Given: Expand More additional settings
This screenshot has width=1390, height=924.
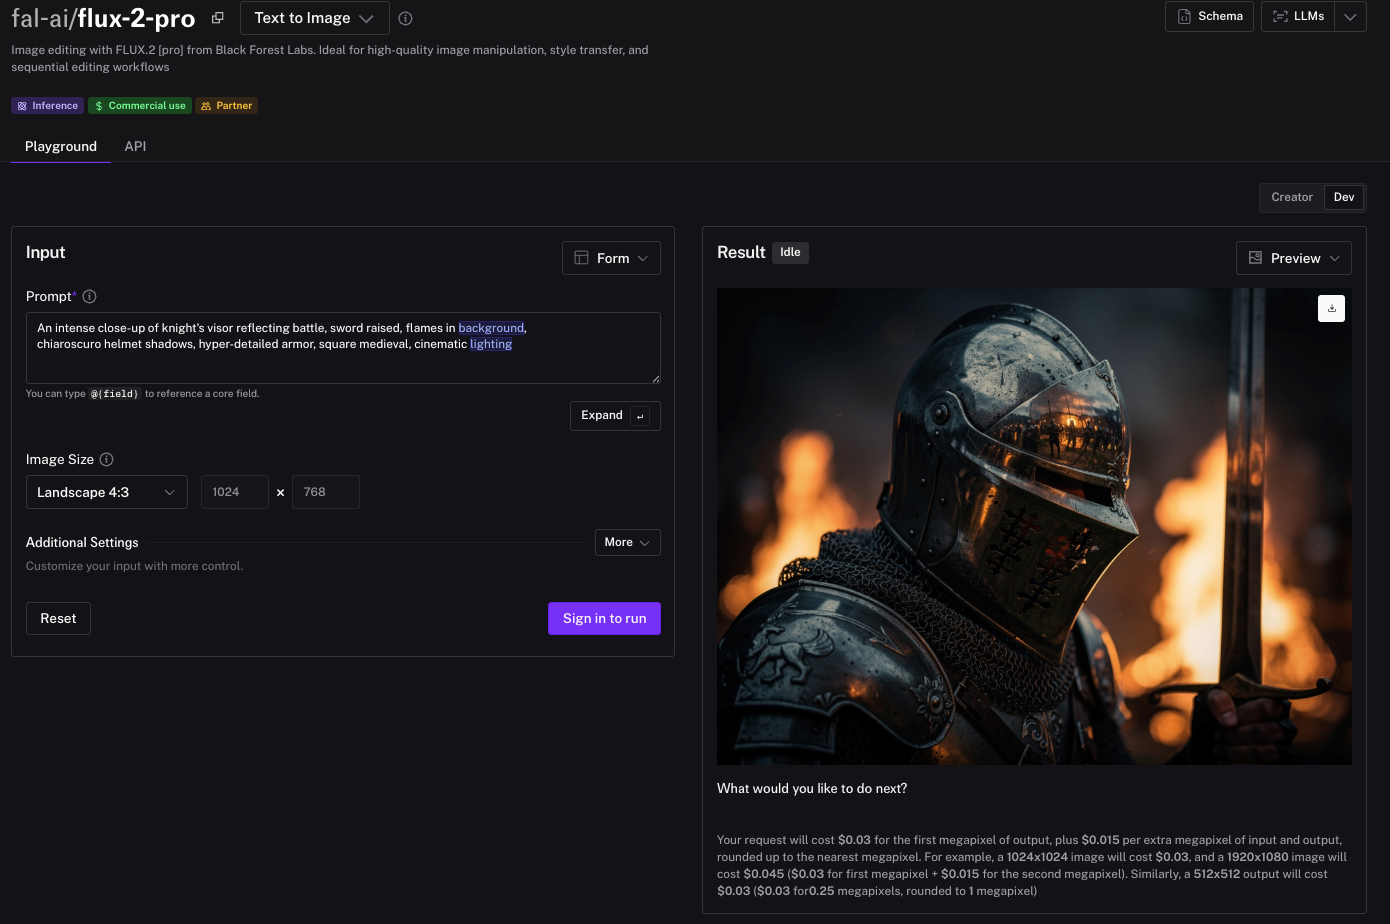Looking at the screenshot, I should [627, 542].
